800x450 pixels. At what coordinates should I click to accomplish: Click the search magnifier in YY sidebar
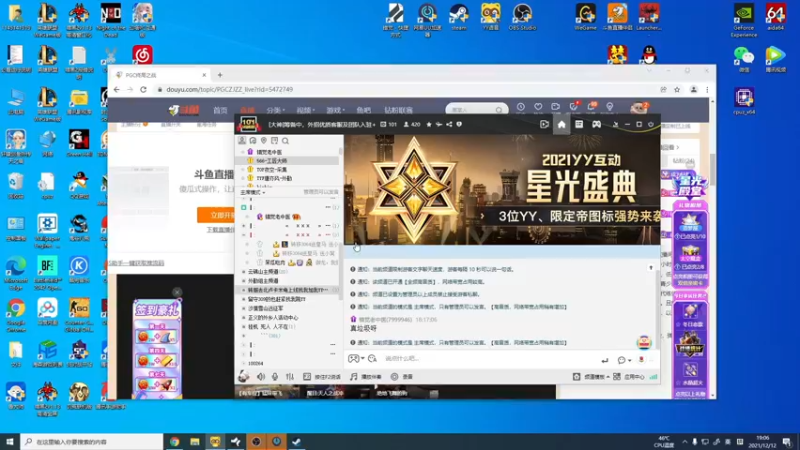285,141
